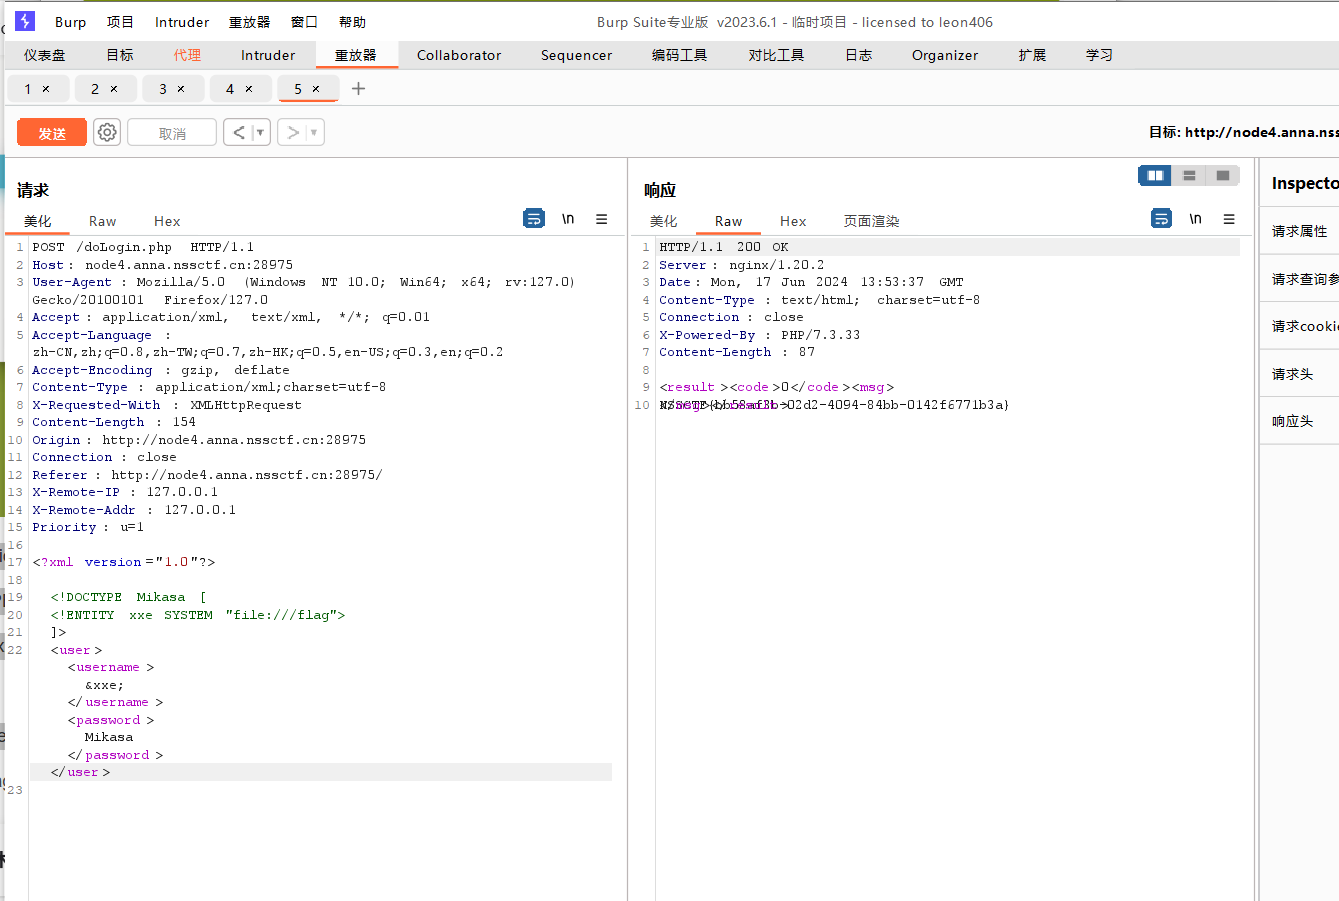This screenshot has width=1339, height=901.
Task: Toggle non-printable characters in request panel
Action: 568,218
